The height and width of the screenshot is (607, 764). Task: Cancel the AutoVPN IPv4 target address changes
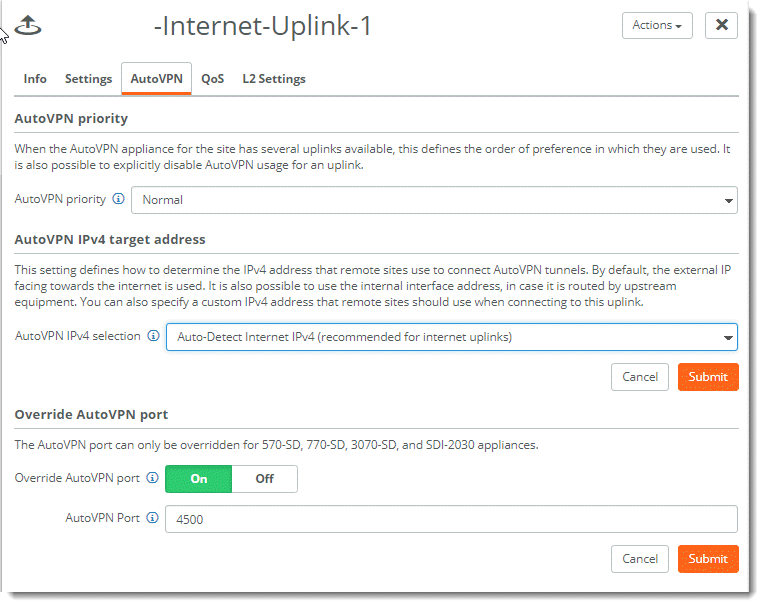click(640, 377)
